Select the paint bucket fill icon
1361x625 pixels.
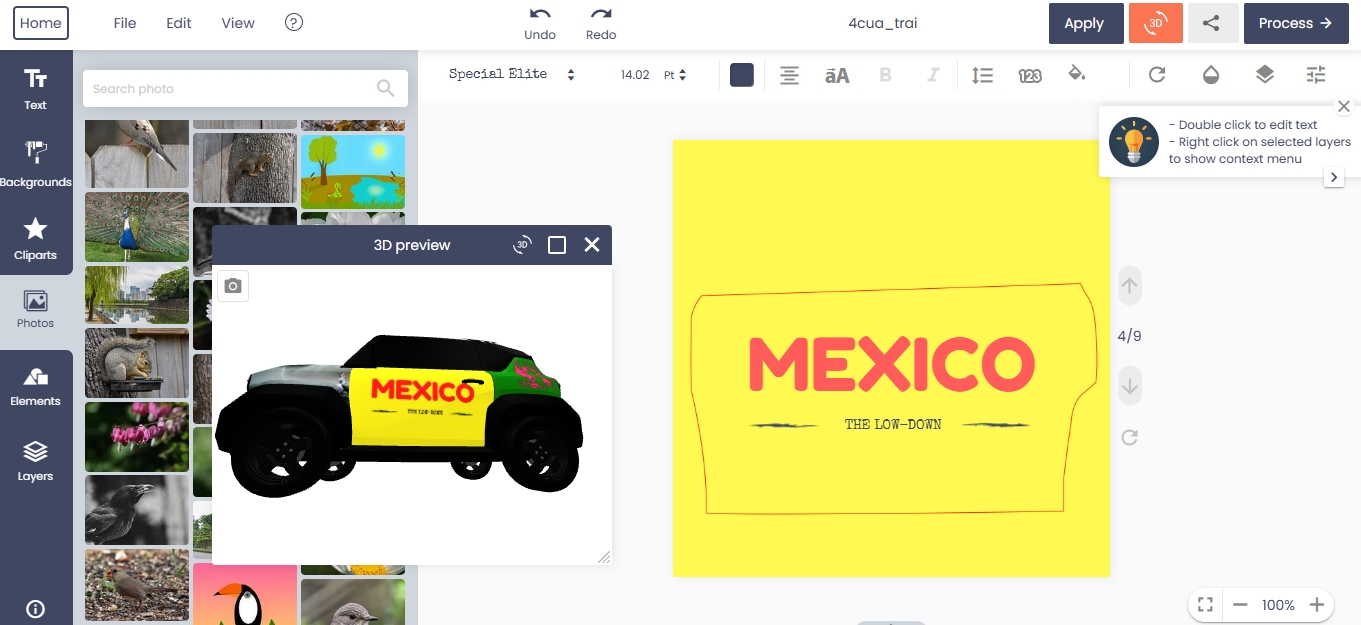[1077, 74]
